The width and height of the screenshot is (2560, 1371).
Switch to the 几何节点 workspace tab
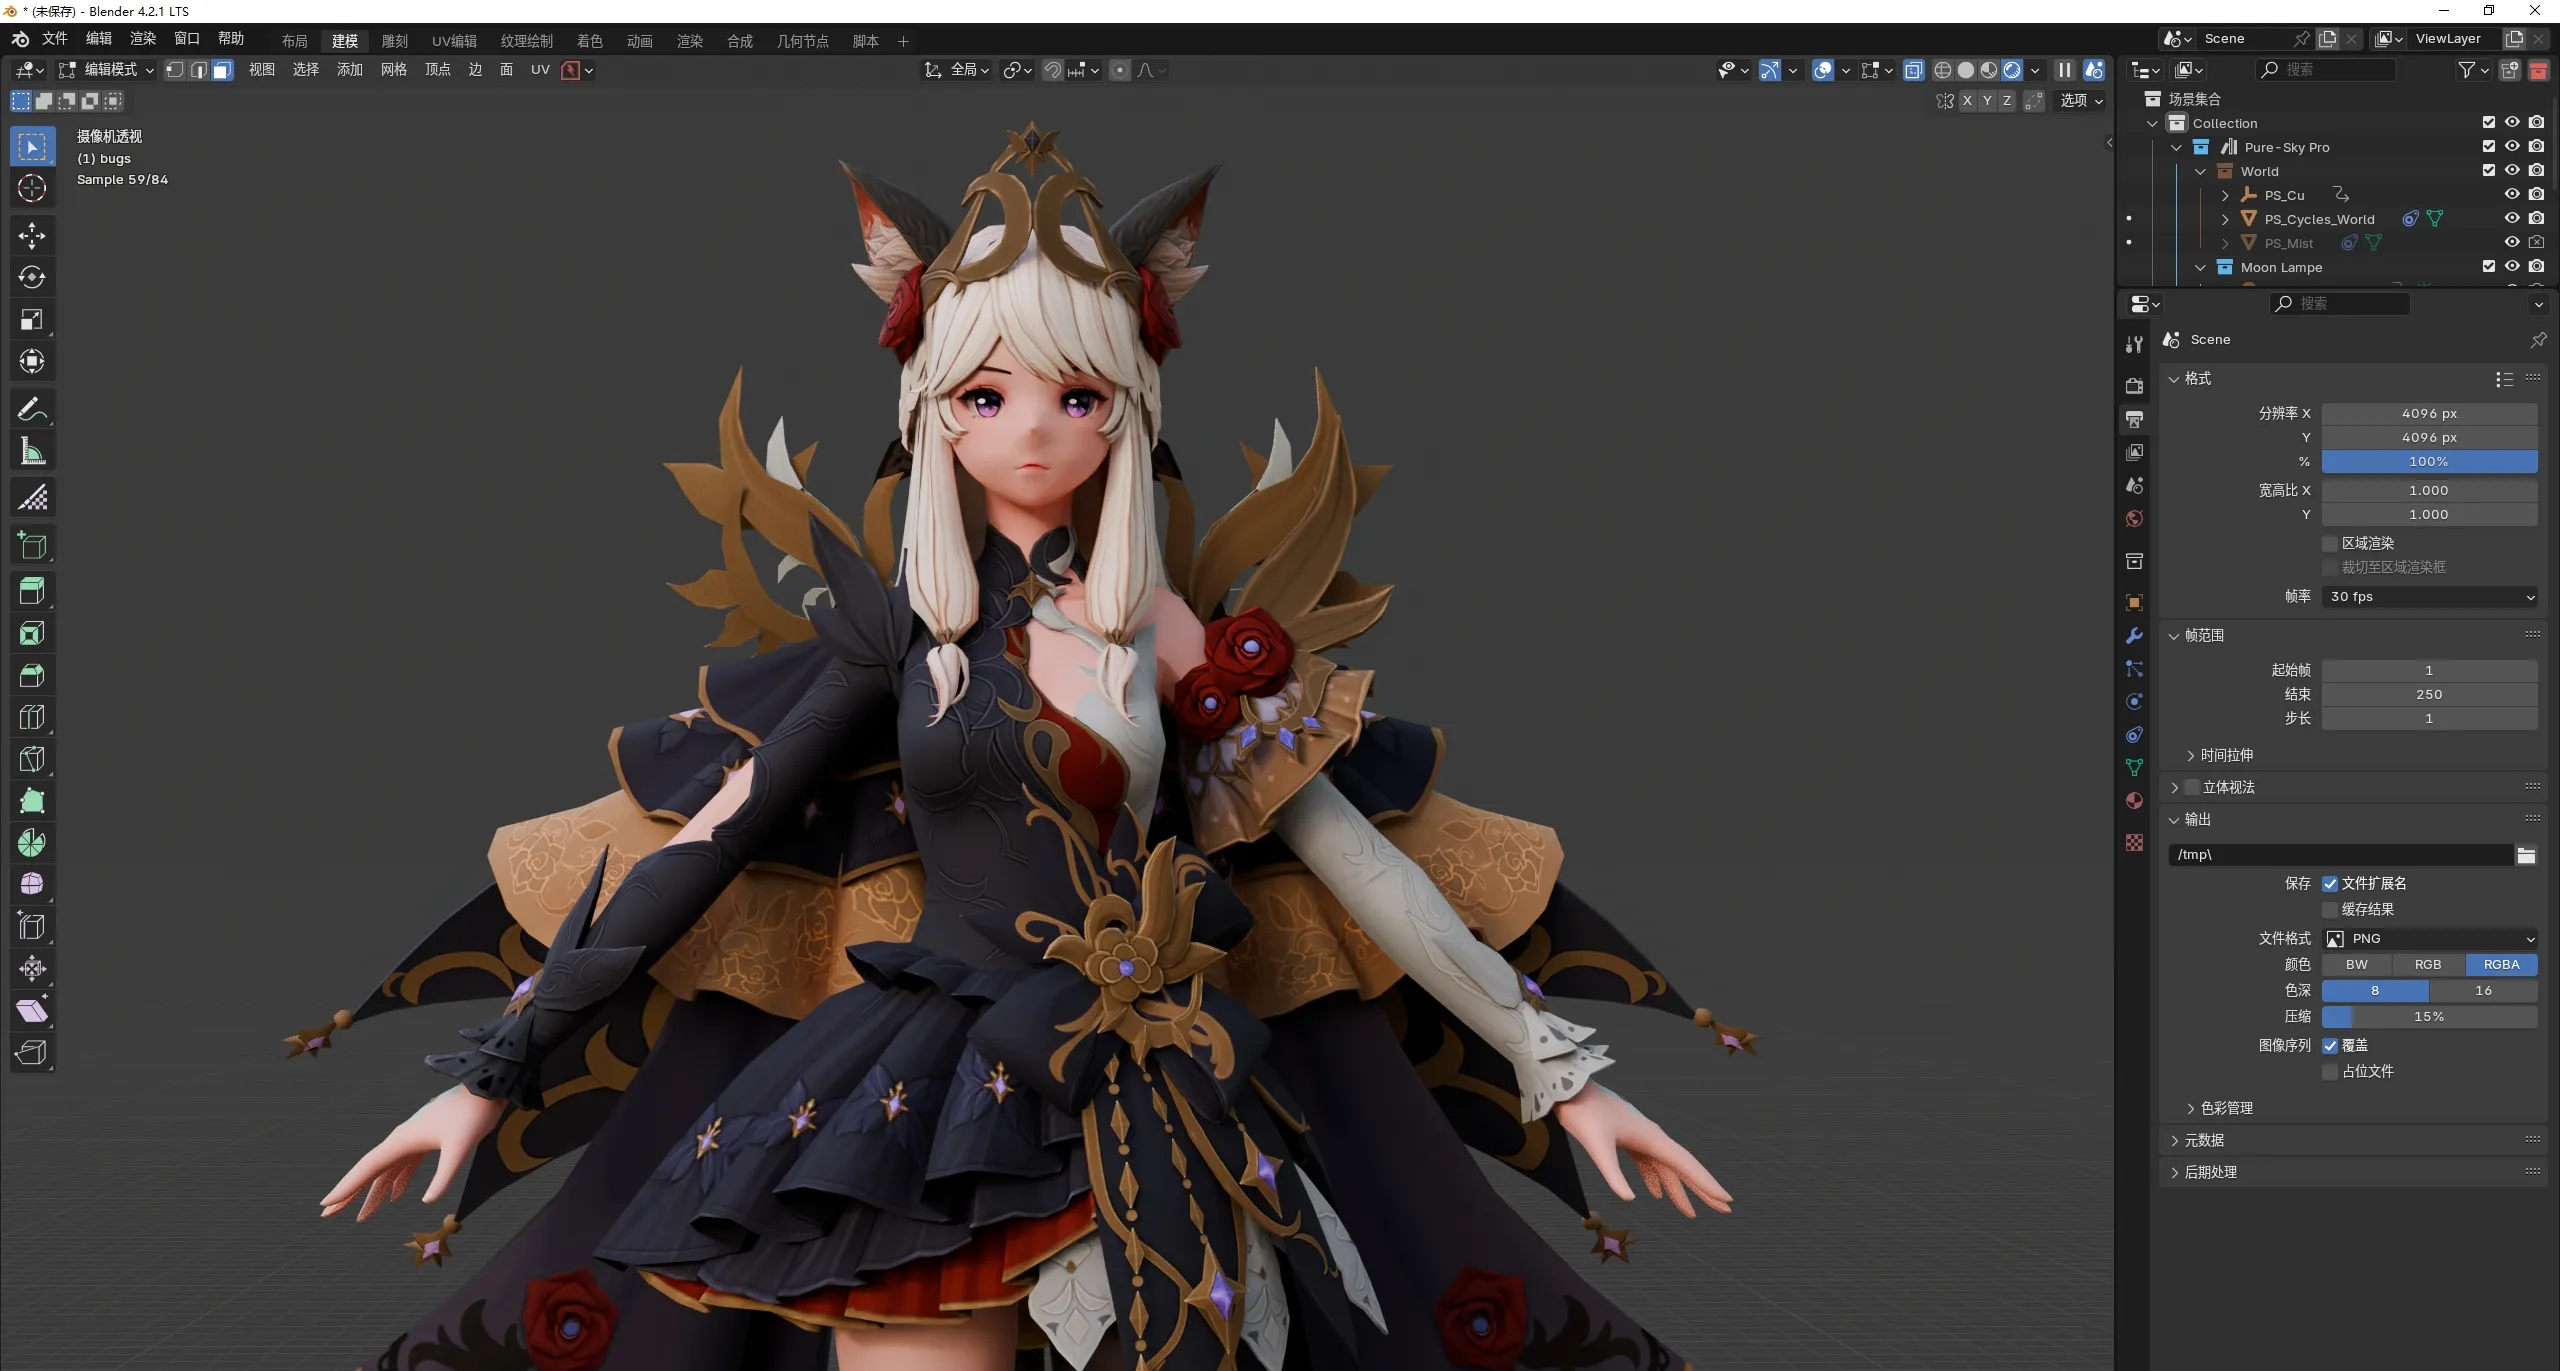click(x=803, y=41)
